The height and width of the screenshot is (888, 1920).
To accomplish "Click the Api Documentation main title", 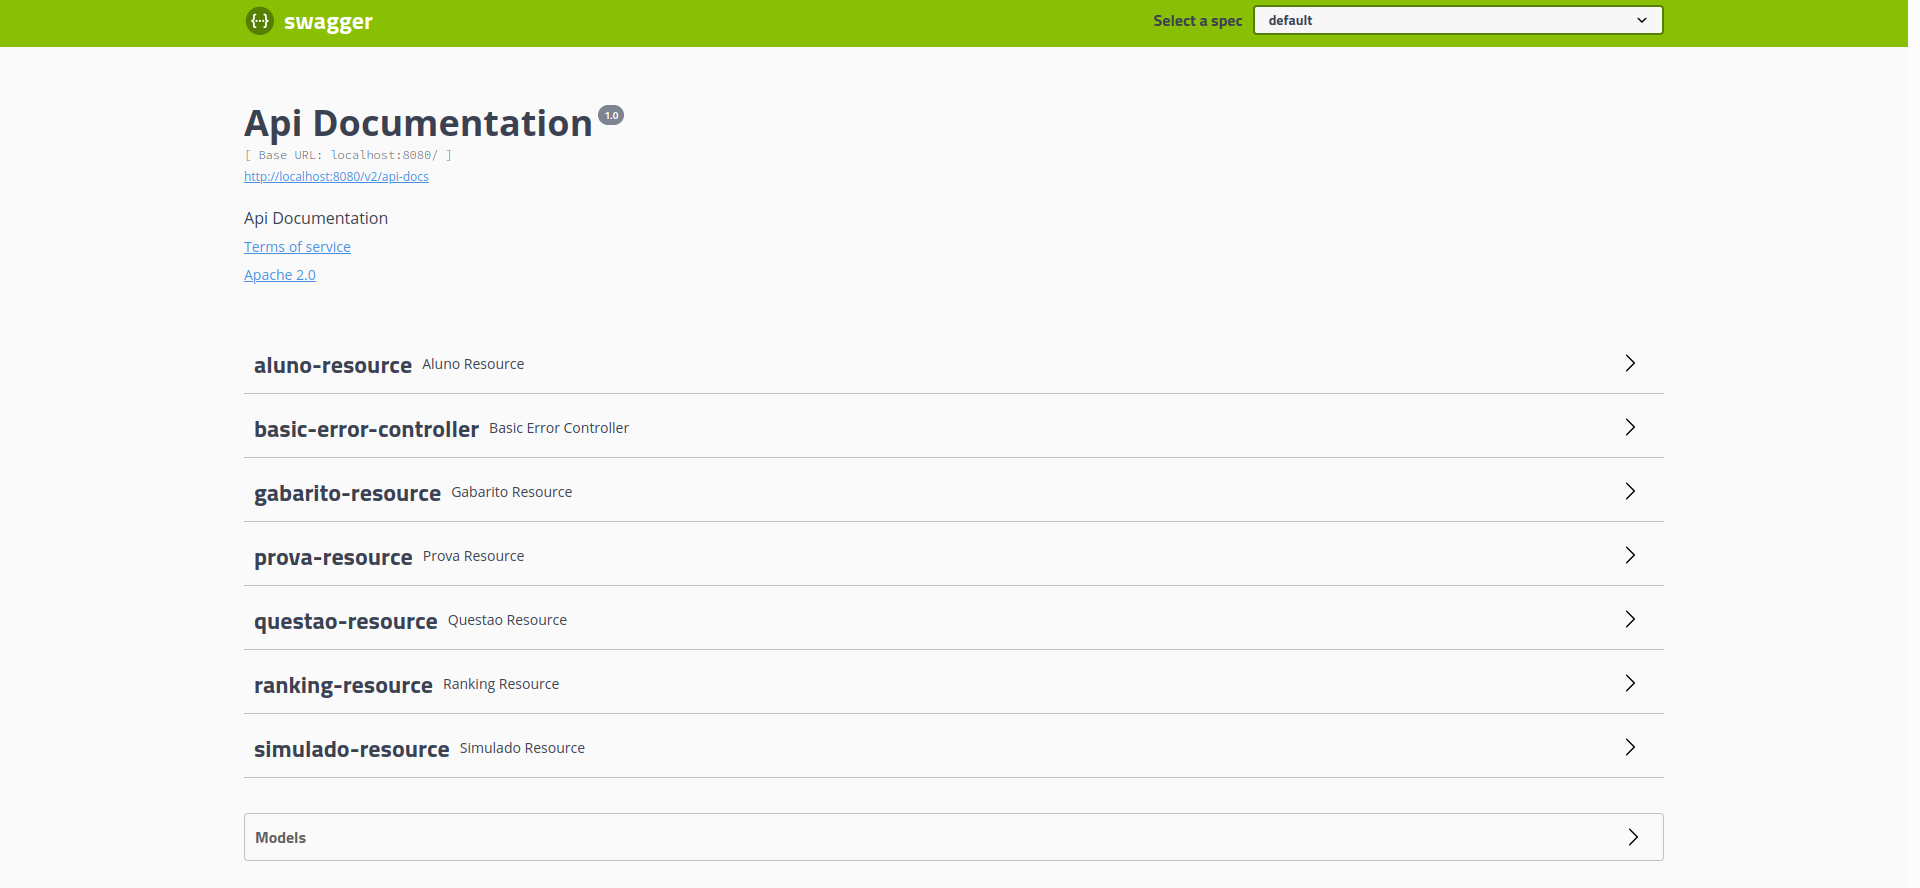I will click(418, 123).
